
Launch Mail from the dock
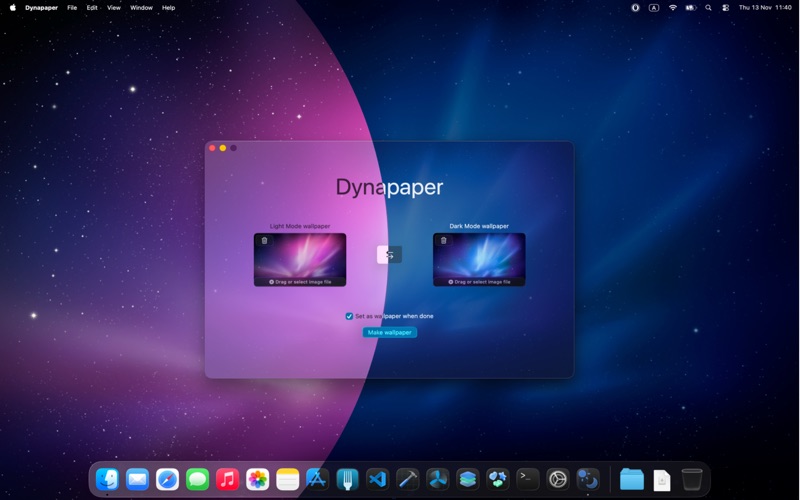click(137, 480)
